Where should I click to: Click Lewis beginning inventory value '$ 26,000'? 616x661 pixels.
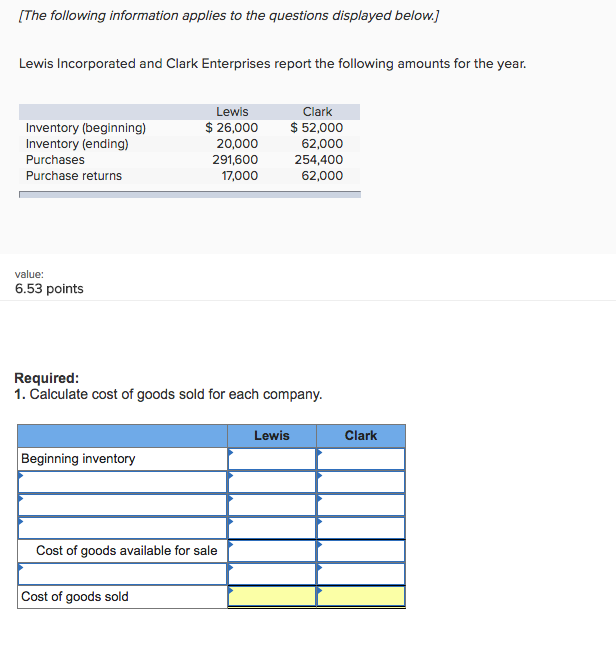tap(231, 128)
